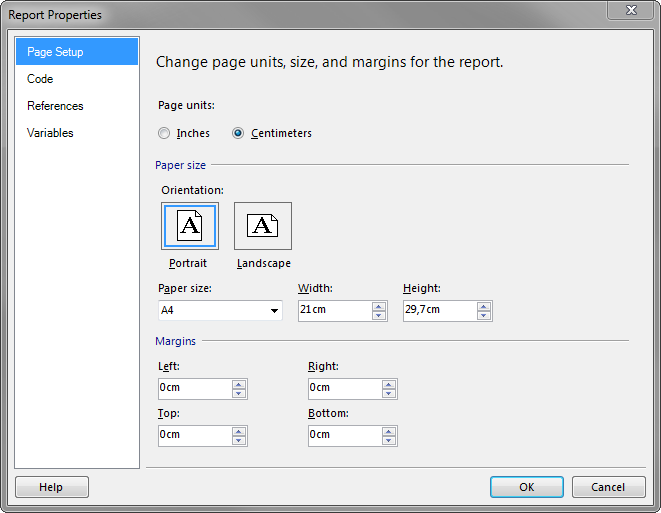Switch to the Code page
This screenshot has width=661, height=513.
pos(77,79)
